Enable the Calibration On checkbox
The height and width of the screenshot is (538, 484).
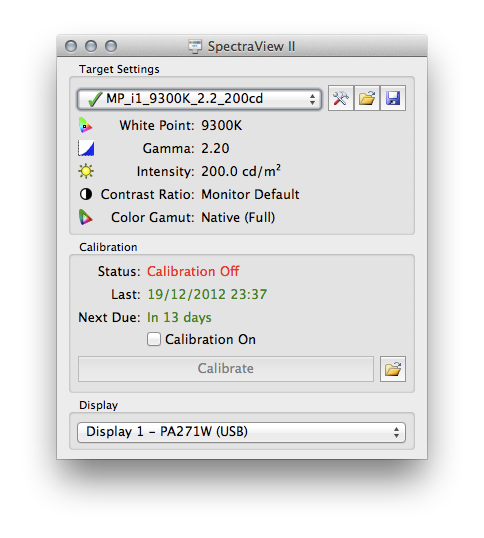tap(154, 339)
